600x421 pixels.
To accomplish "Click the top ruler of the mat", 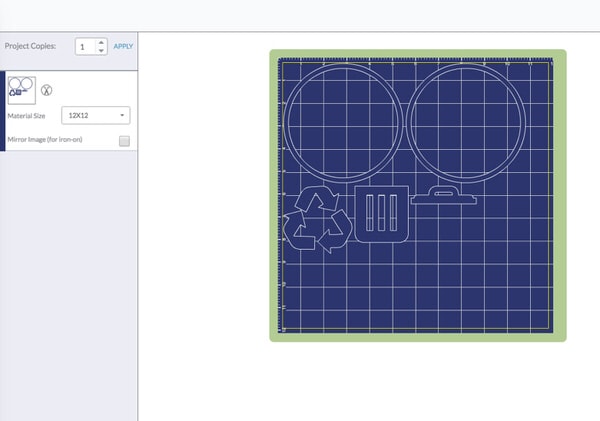I will click(x=417, y=61).
